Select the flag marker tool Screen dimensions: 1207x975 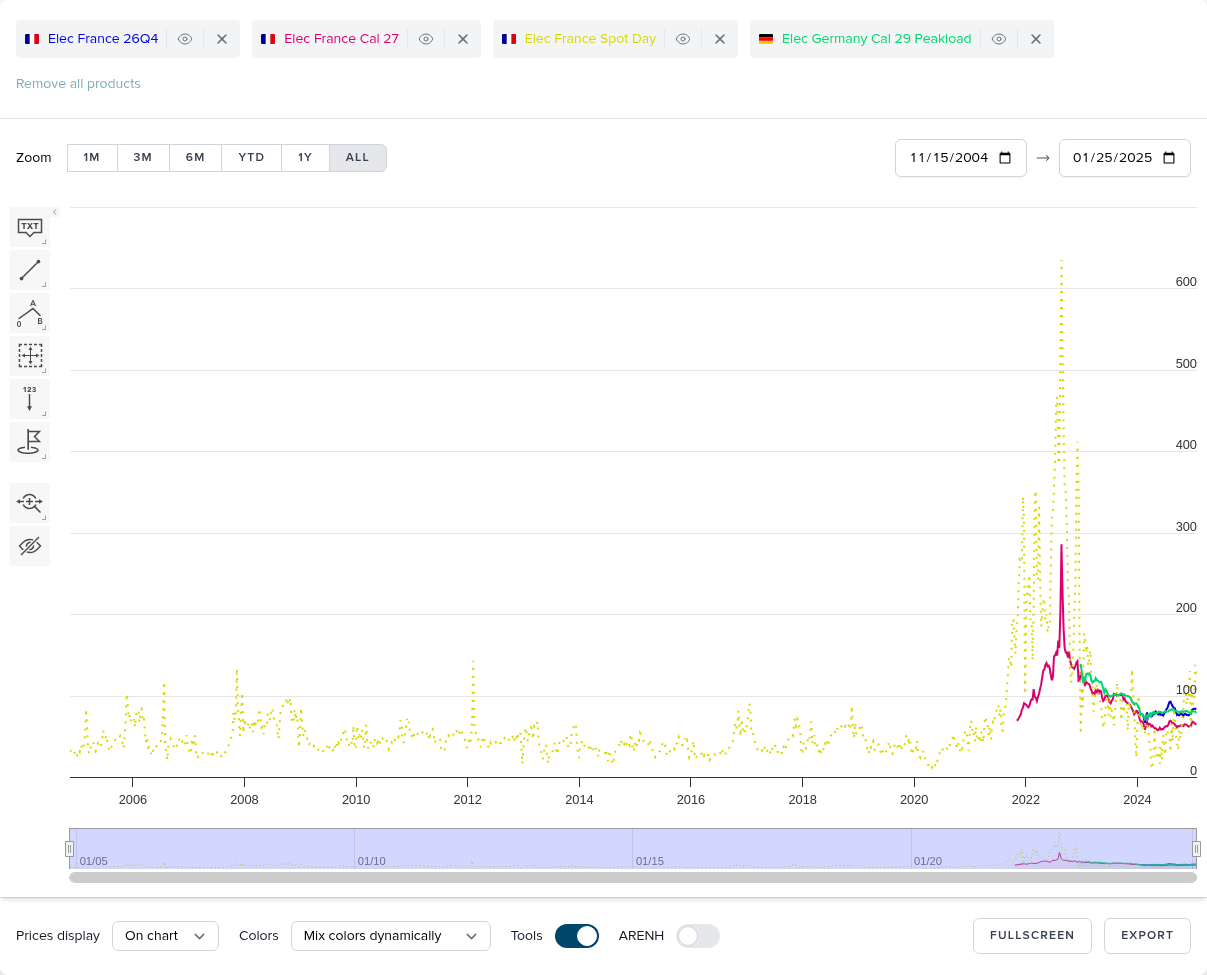30,441
